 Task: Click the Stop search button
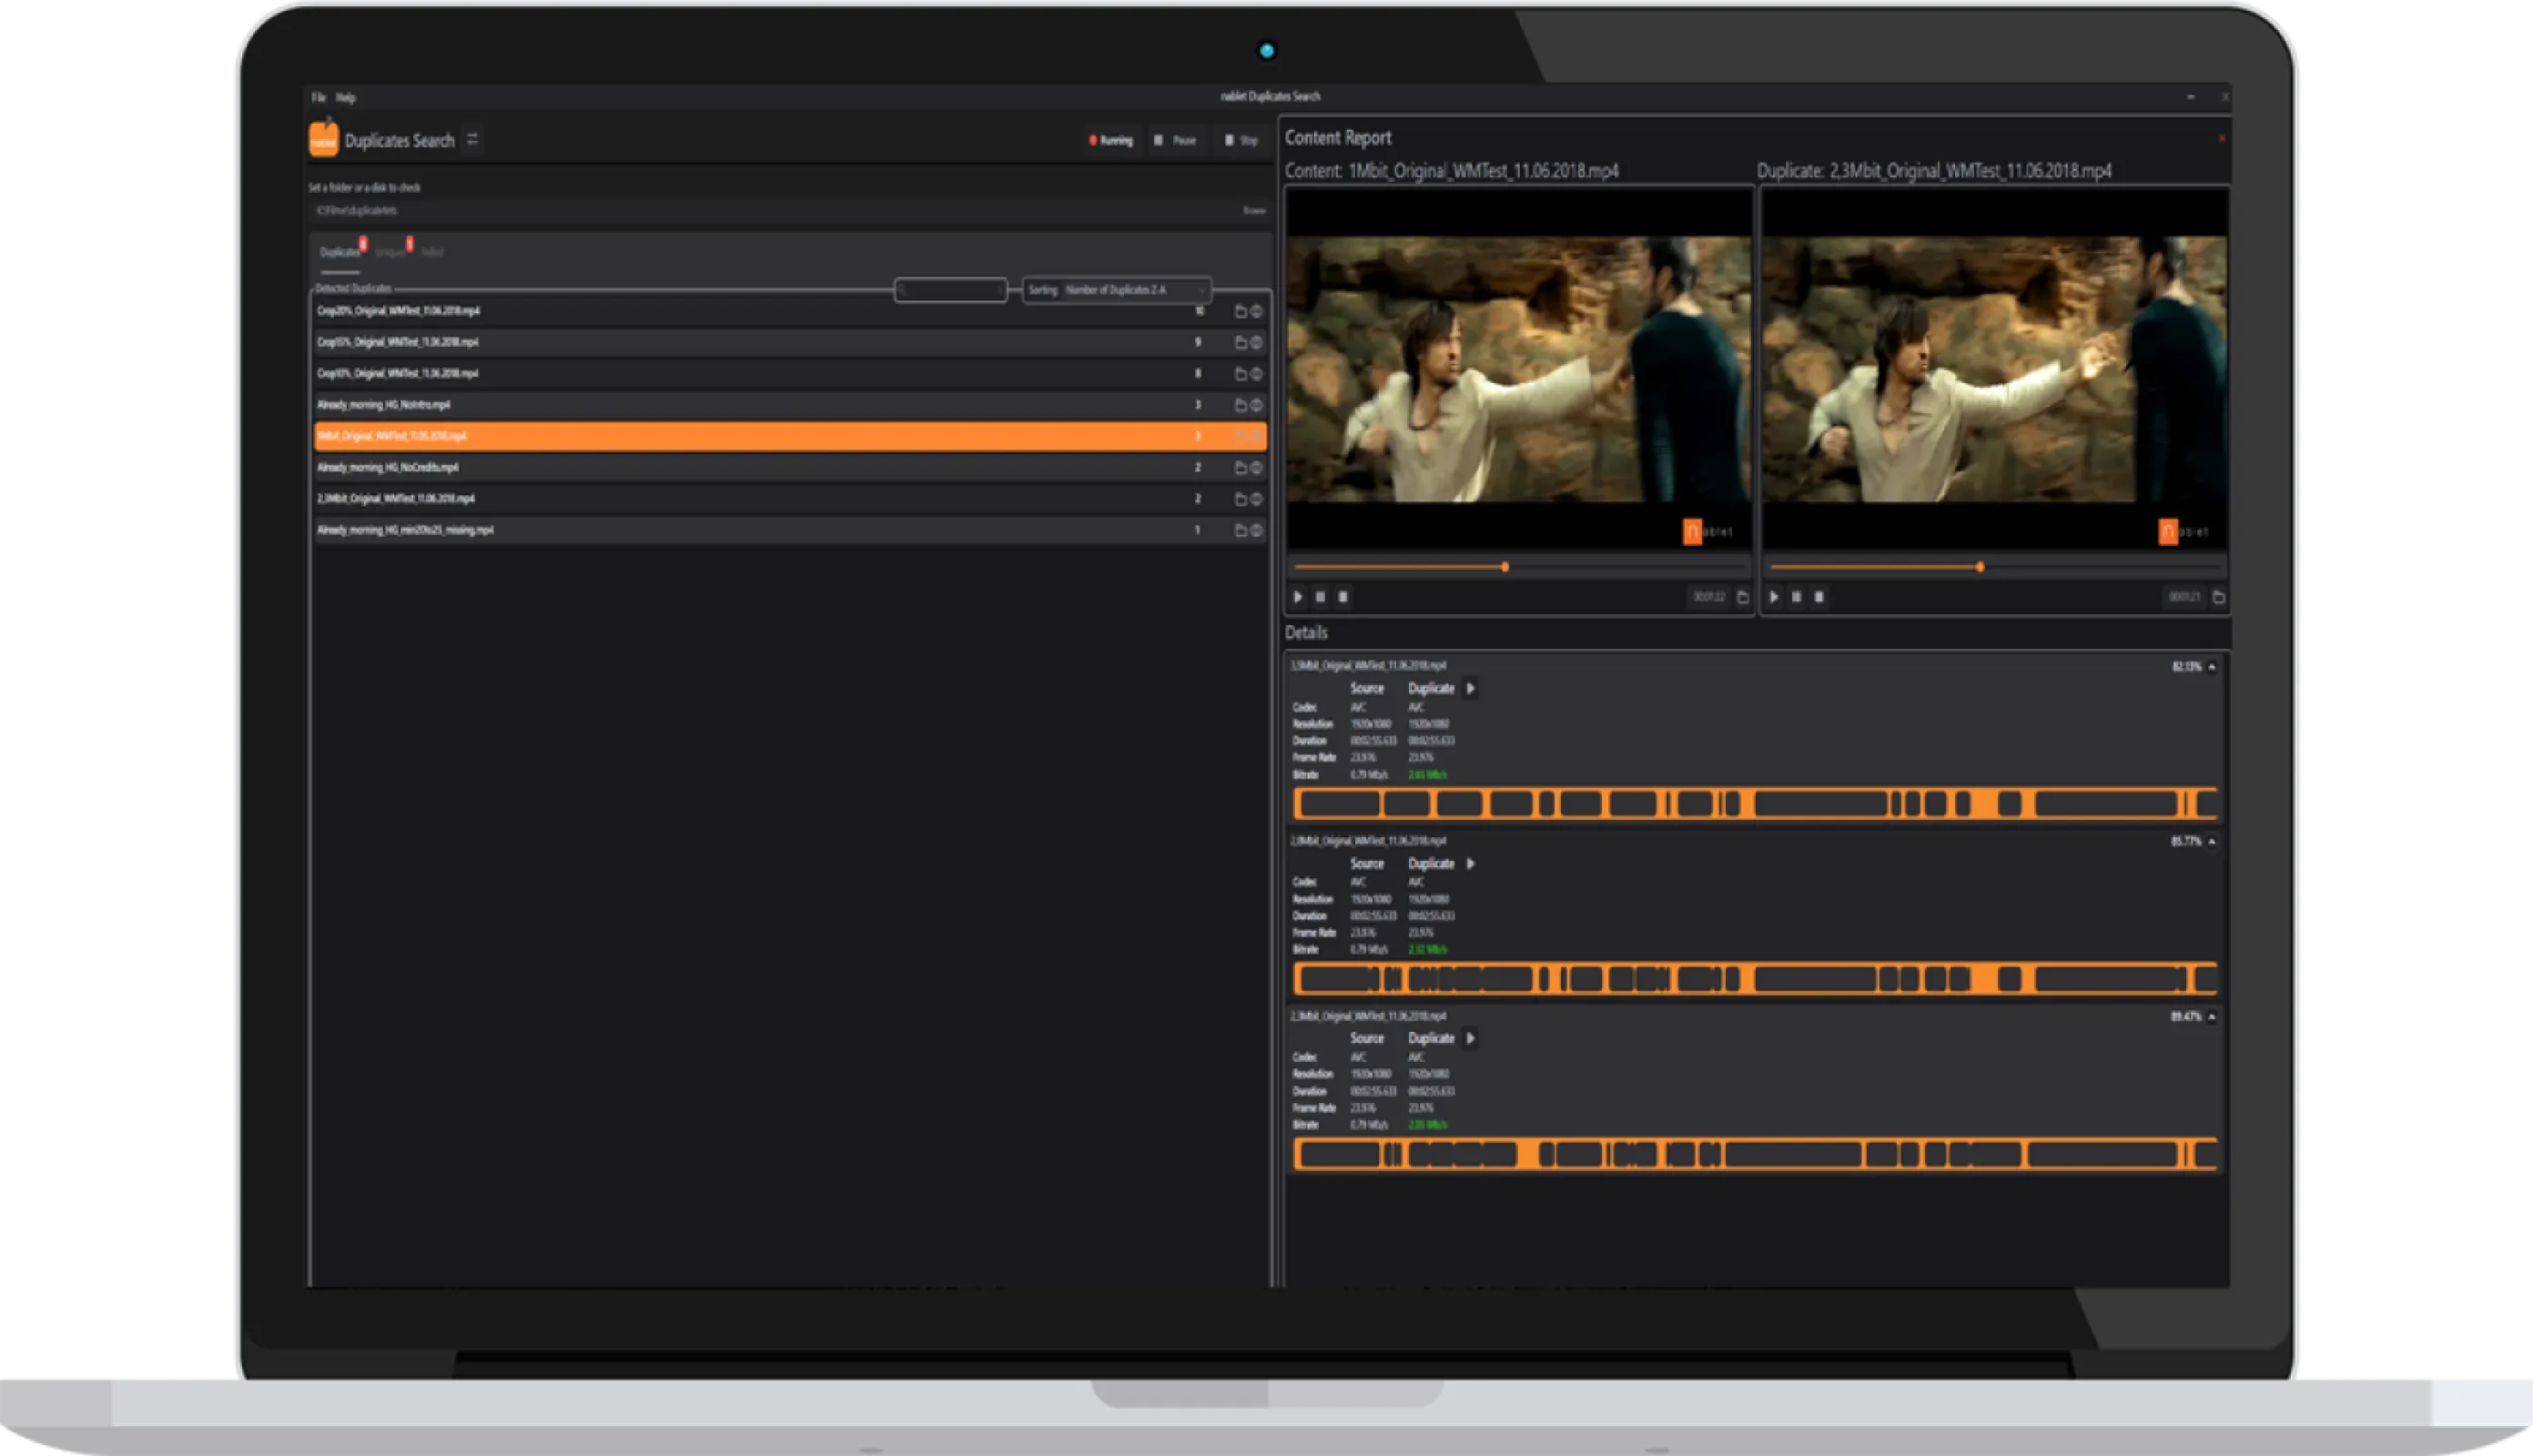1241,141
